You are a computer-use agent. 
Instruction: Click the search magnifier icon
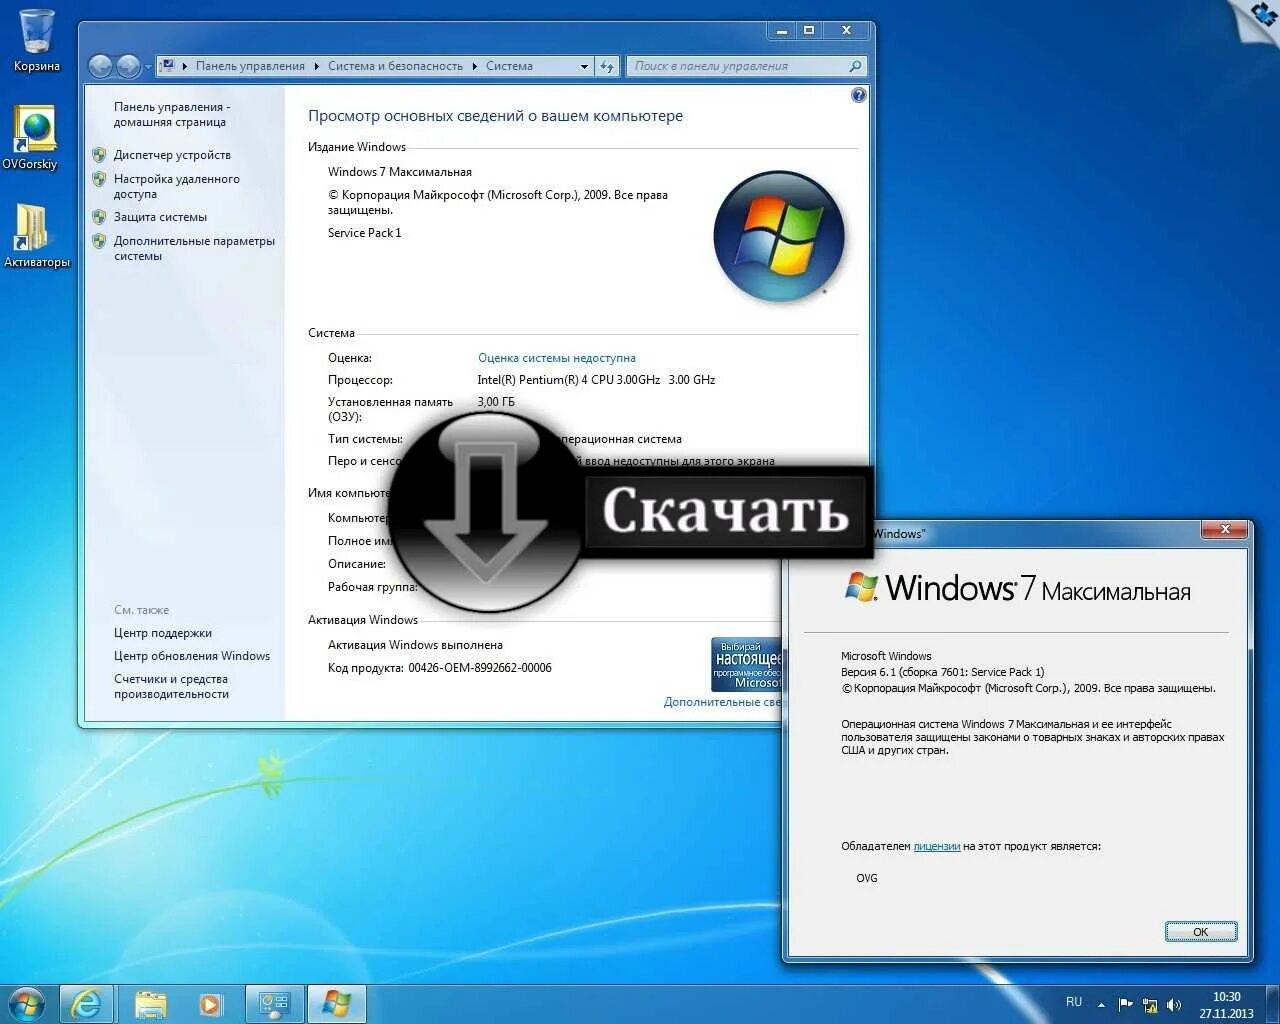[x=855, y=66]
